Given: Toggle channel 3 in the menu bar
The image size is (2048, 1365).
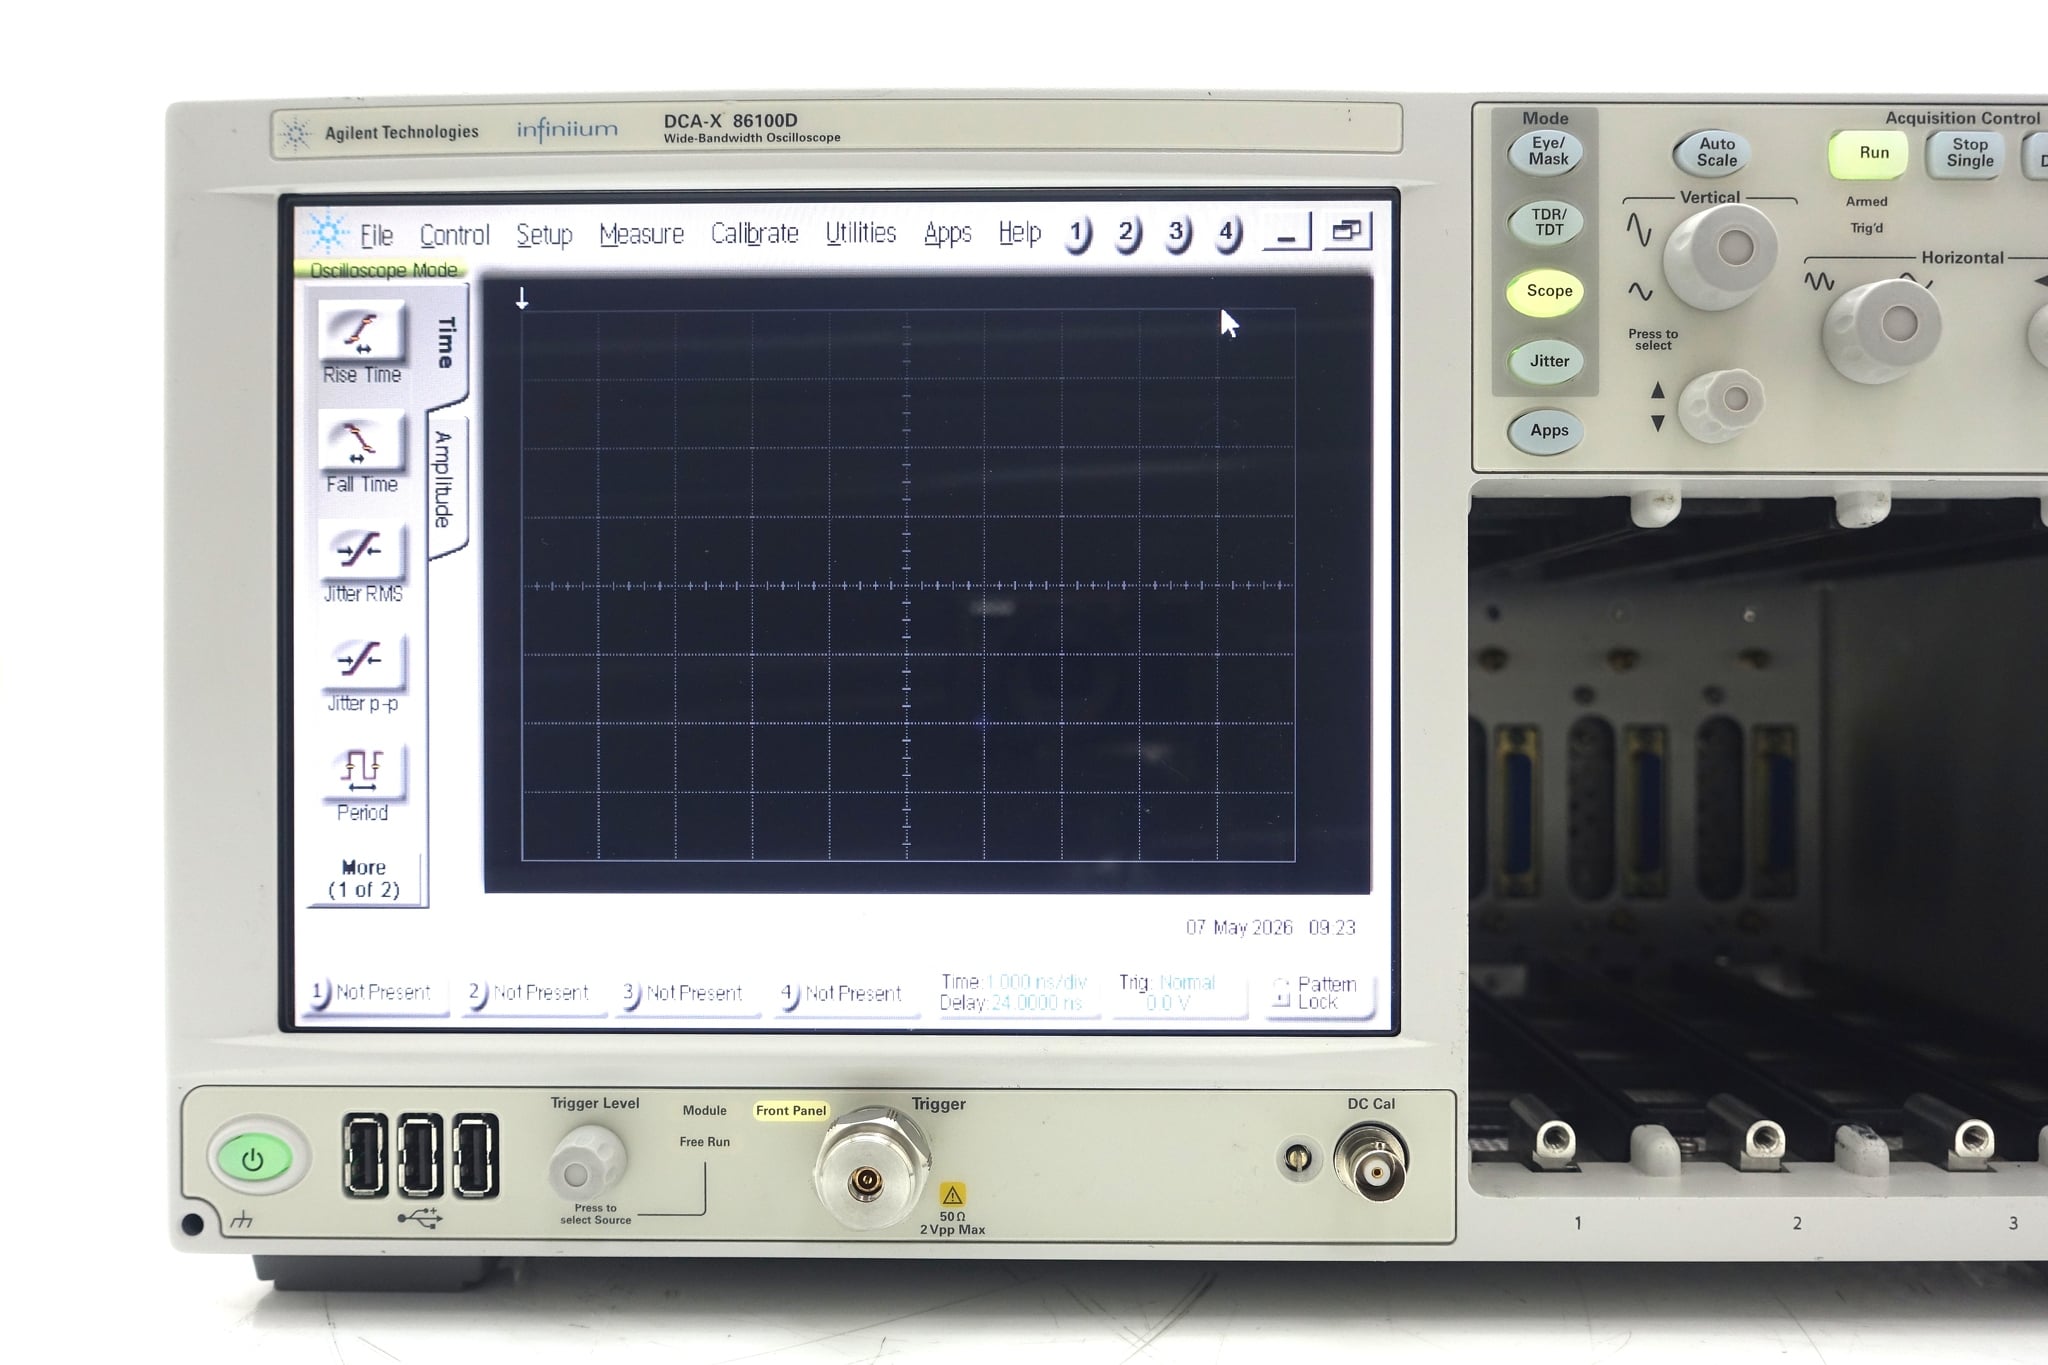Looking at the screenshot, I should click(x=1177, y=234).
